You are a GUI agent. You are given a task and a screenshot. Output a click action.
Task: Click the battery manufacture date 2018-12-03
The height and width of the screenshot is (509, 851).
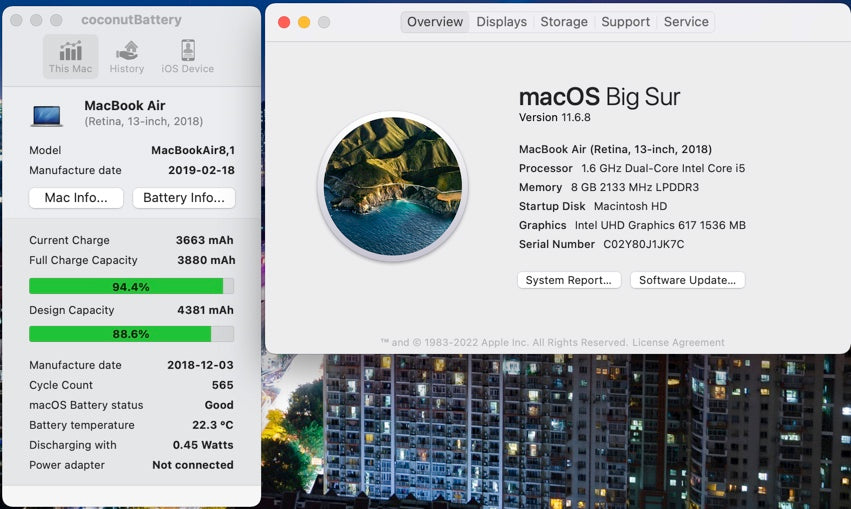click(x=200, y=365)
